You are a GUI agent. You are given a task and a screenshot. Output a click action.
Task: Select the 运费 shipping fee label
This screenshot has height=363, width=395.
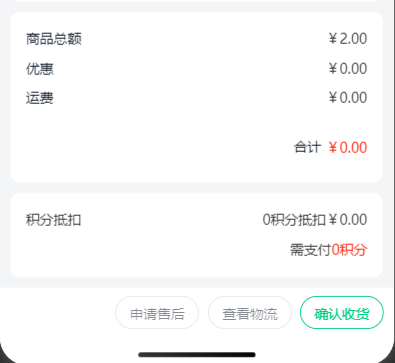(40, 98)
